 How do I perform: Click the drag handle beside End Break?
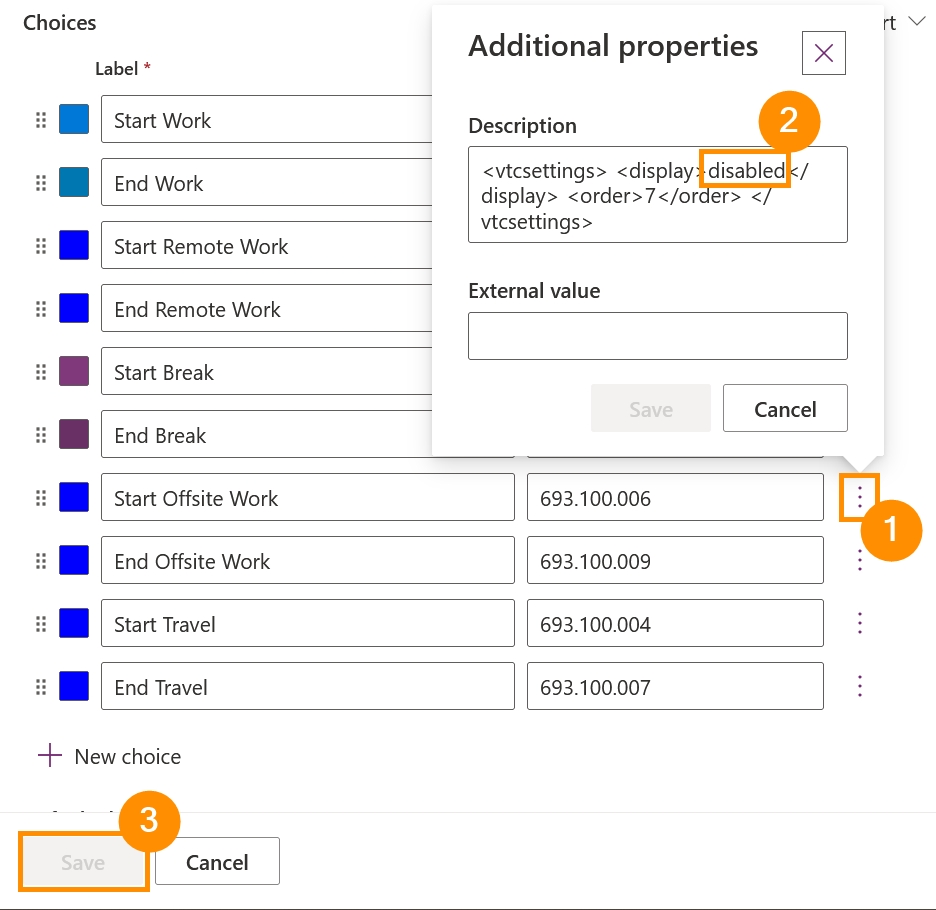coord(41,435)
